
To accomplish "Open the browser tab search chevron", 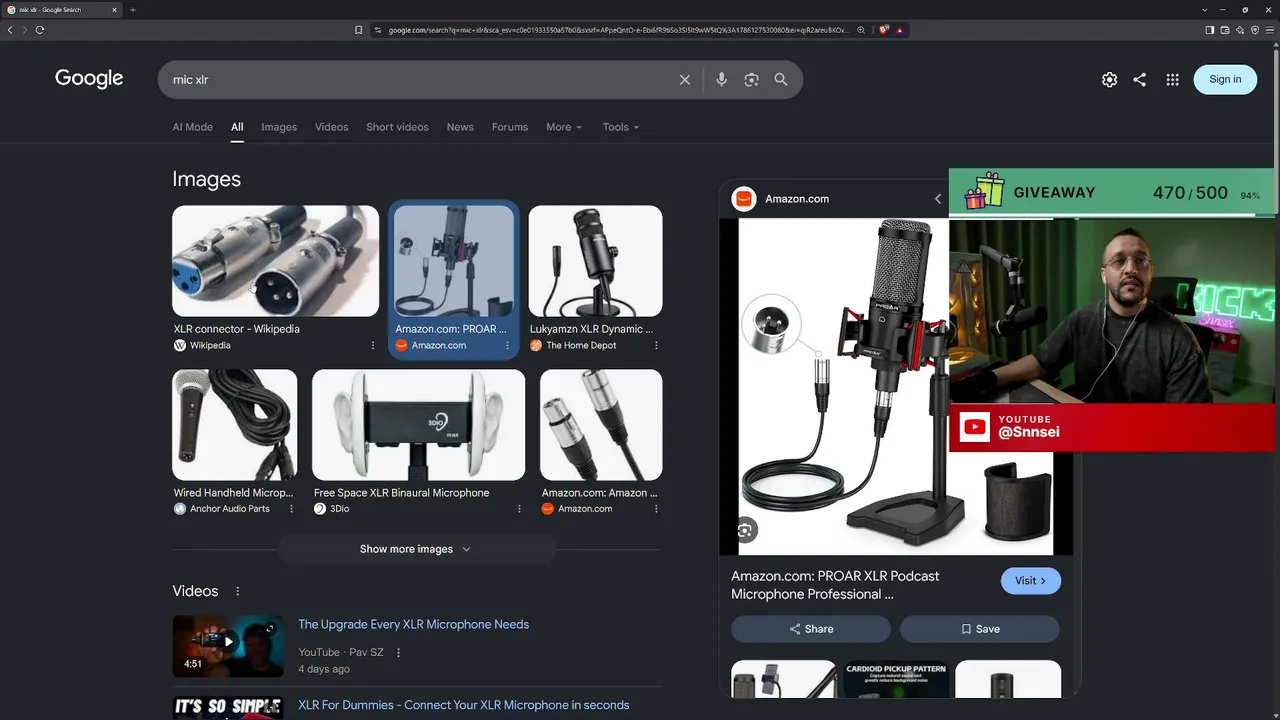I will point(1205,10).
